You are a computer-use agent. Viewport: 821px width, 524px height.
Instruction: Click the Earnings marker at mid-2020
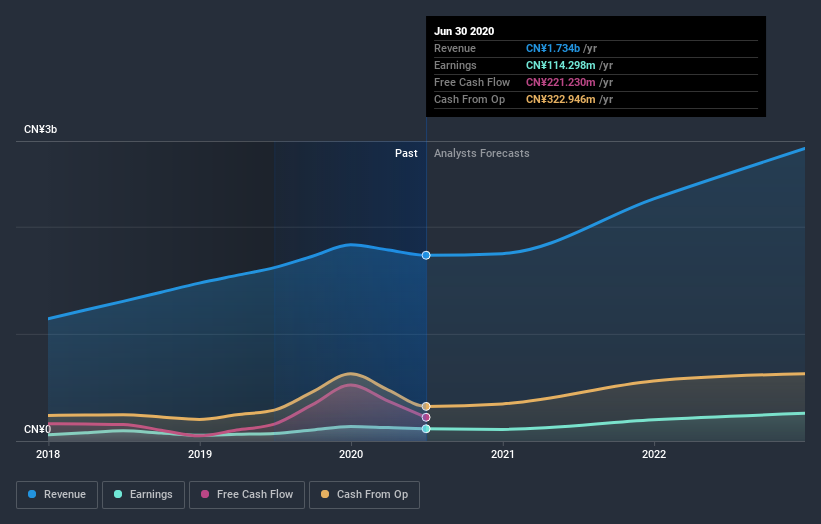[426, 429]
